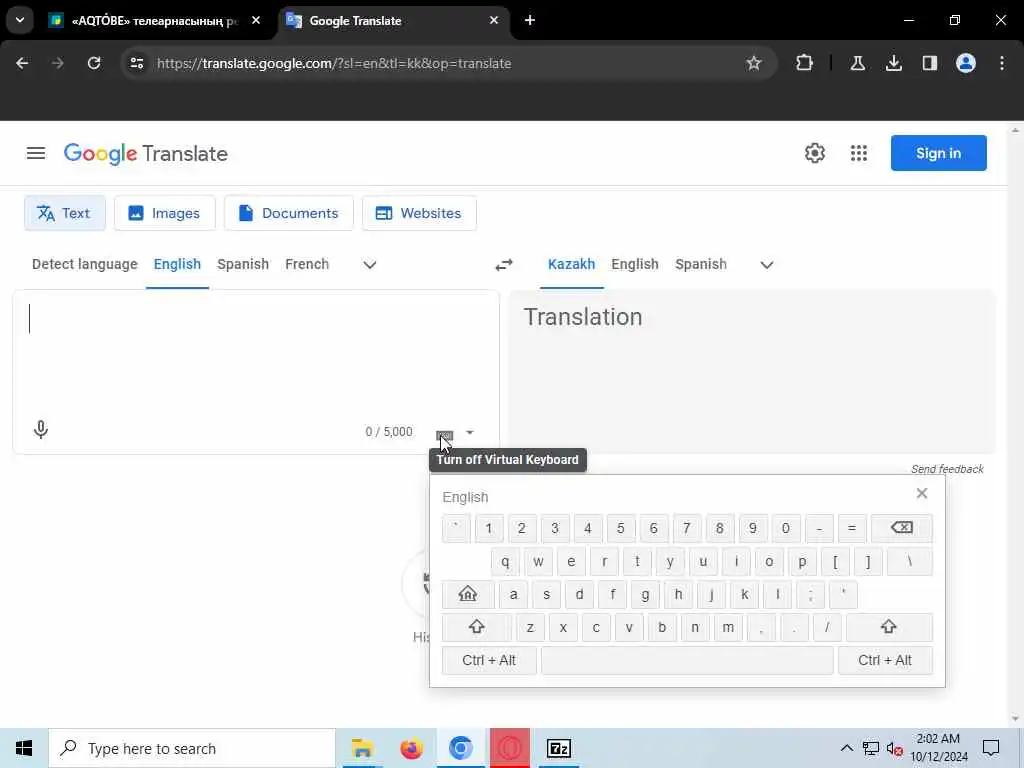This screenshot has width=1024, height=768.
Task: Click the taskbar search box
Action: click(192, 748)
